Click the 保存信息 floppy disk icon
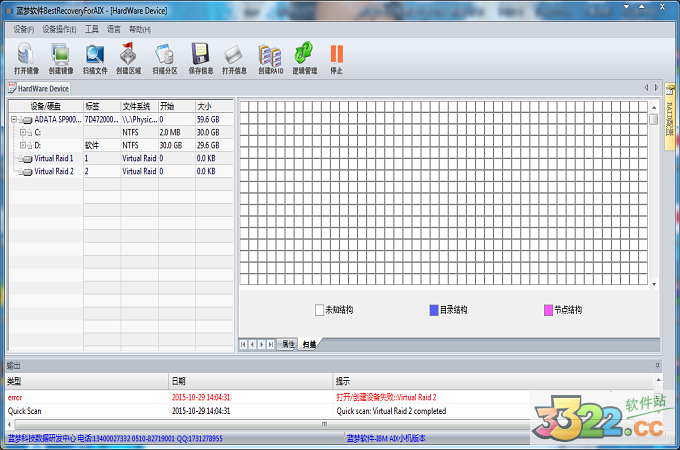Viewport: 680px width, 450px height. pos(200,55)
